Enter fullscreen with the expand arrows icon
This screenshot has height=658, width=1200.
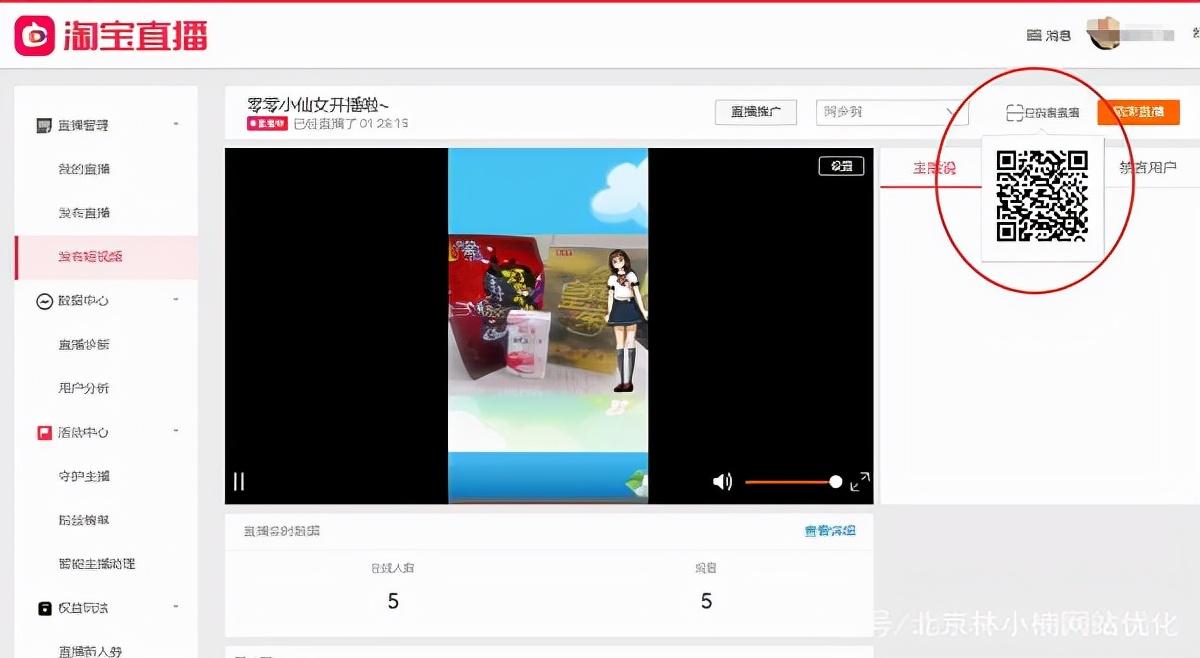[859, 482]
